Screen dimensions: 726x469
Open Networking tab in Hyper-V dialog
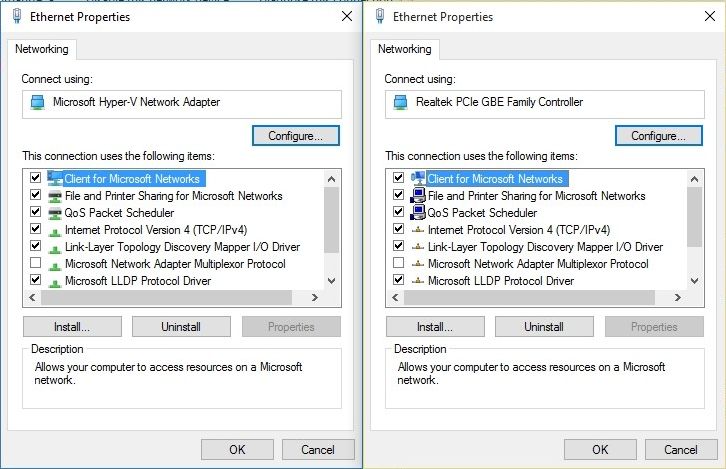tap(42, 49)
